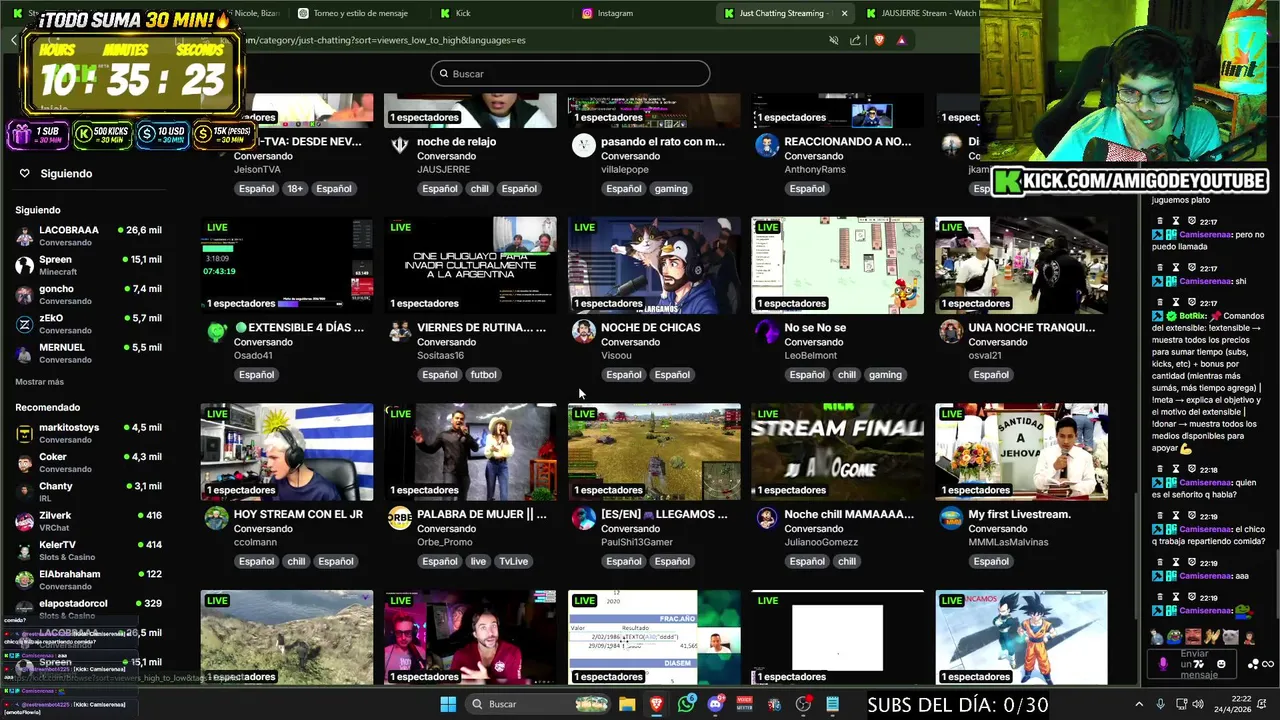
Task: Open Spreen channel under Siguiendo
Action: tap(88, 265)
